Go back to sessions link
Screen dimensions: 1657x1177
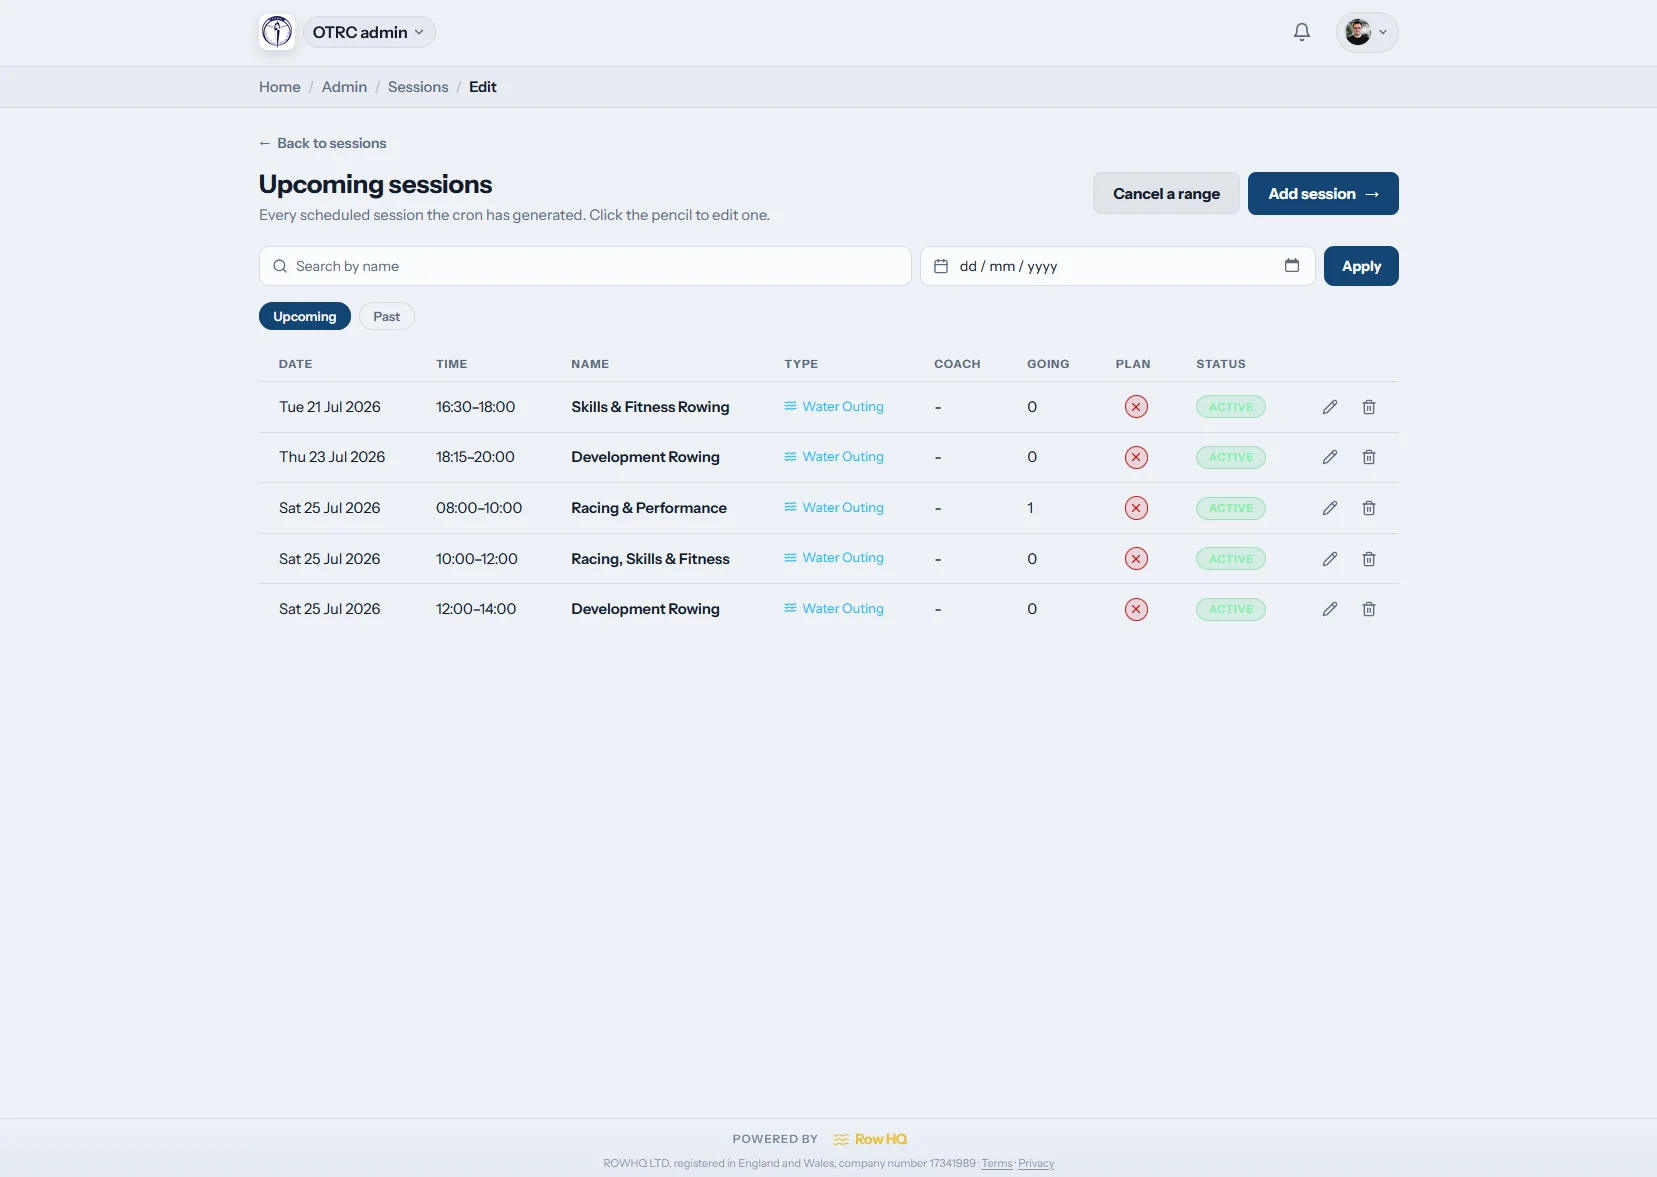point(322,143)
